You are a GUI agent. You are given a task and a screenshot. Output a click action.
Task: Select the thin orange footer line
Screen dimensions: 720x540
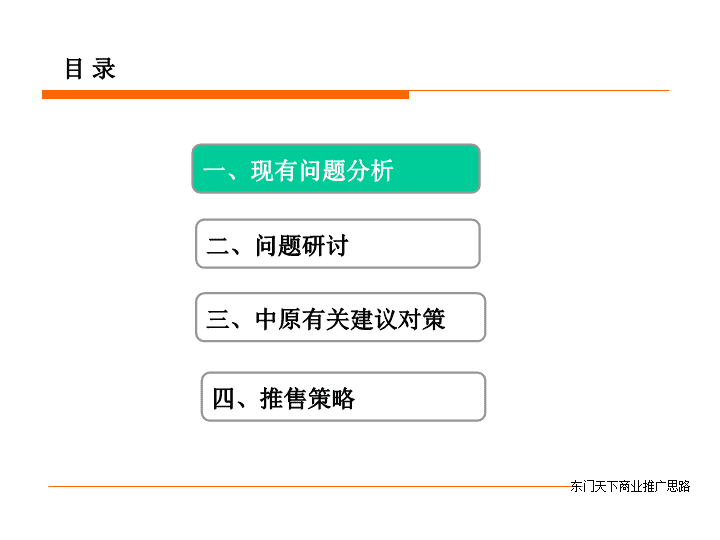309,486
